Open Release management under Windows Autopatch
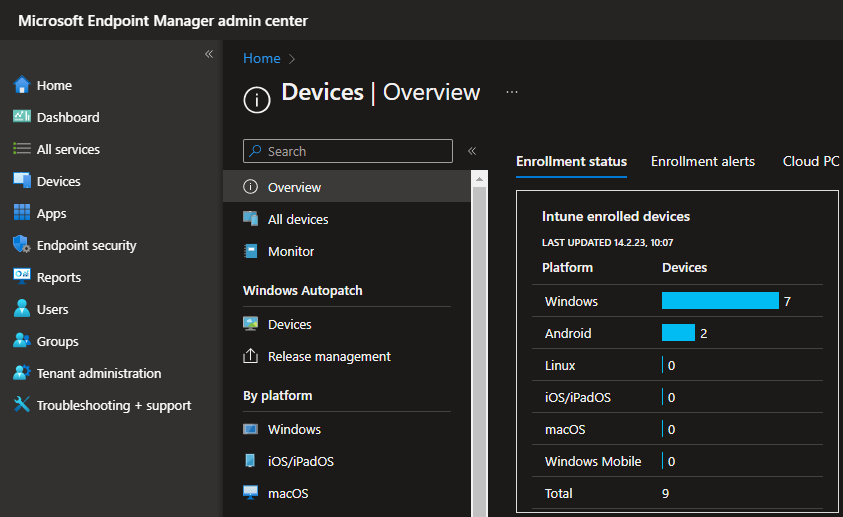843x517 pixels. (x=328, y=356)
